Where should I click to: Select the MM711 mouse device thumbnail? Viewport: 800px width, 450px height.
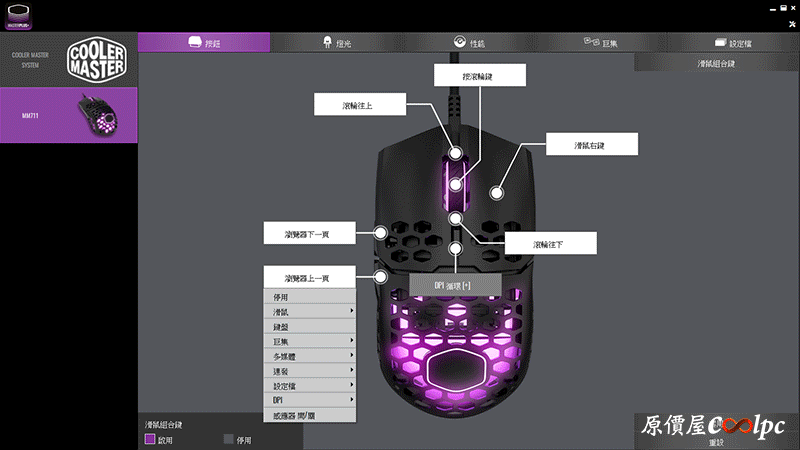98,114
